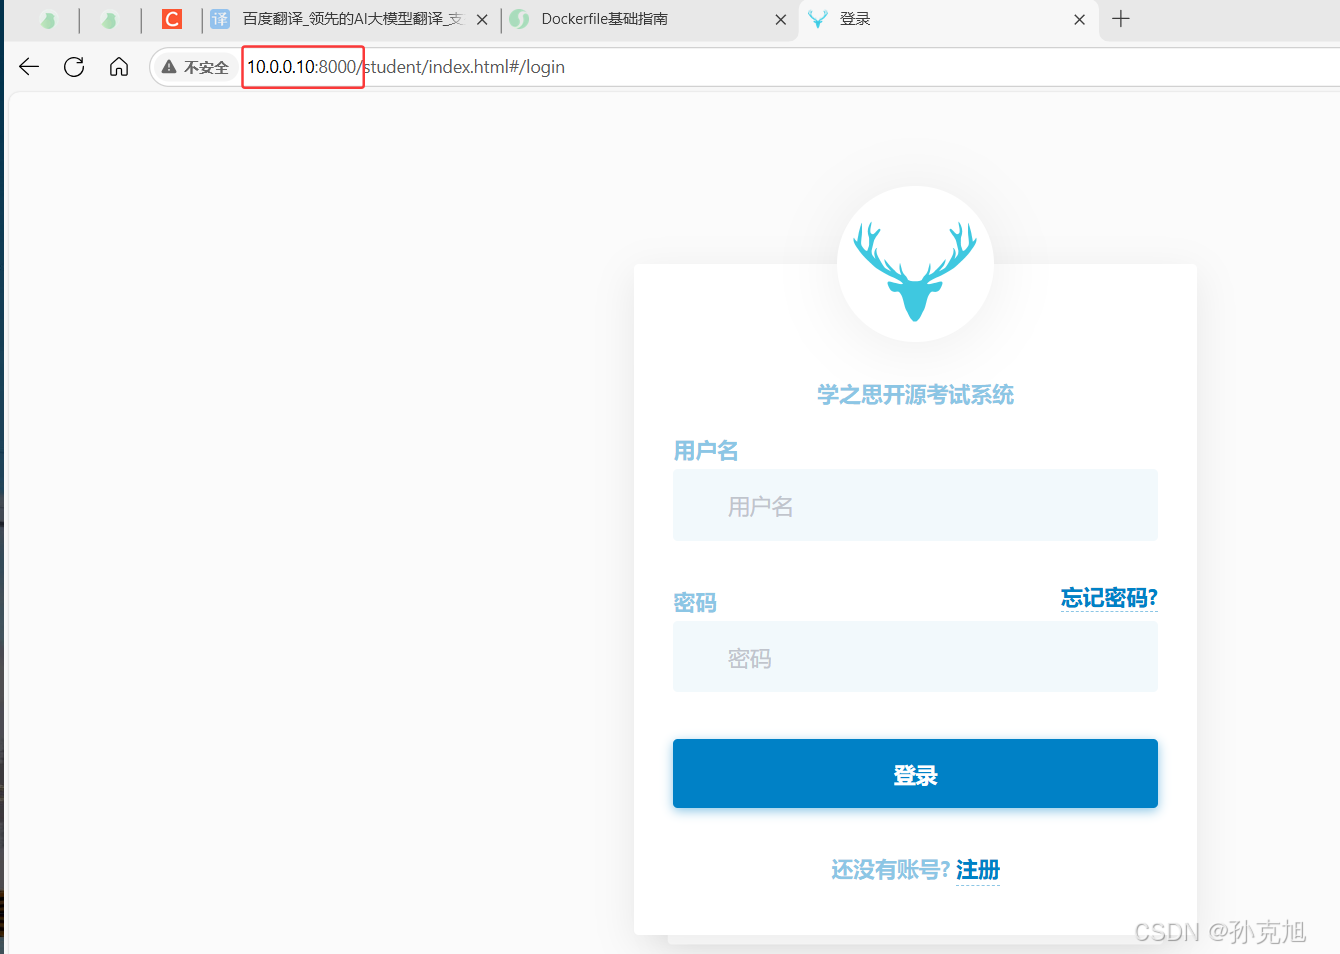This screenshot has width=1340, height=954.
Task: Click the 学之思开源考试系统 title text
Action: click(915, 395)
